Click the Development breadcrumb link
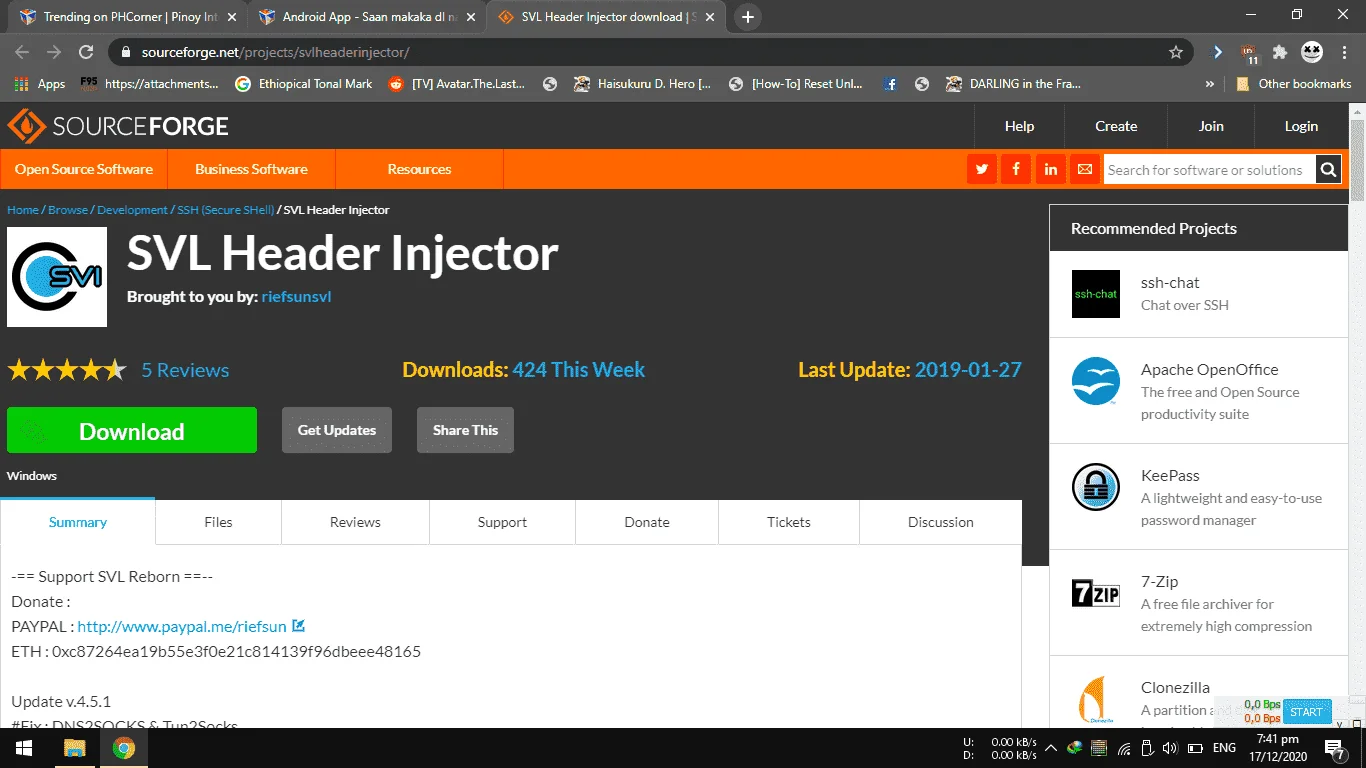 pos(132,210)
